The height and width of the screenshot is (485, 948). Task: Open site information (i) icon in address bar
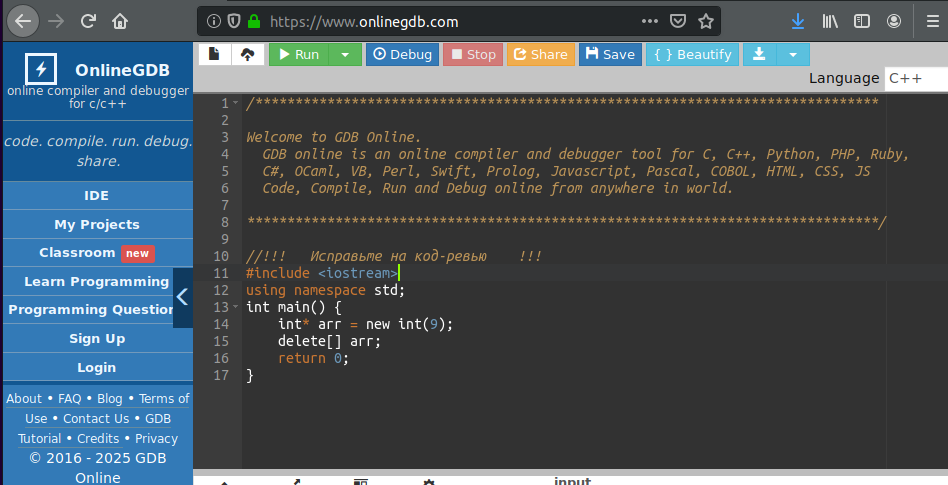(213, 22)
